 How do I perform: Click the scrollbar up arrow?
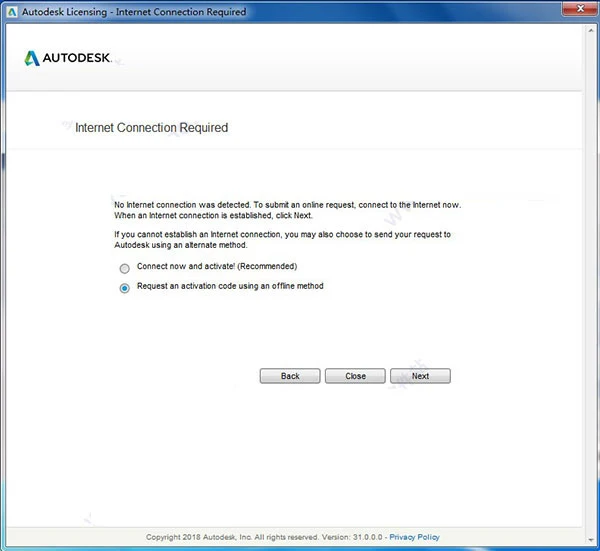[591, 30]
